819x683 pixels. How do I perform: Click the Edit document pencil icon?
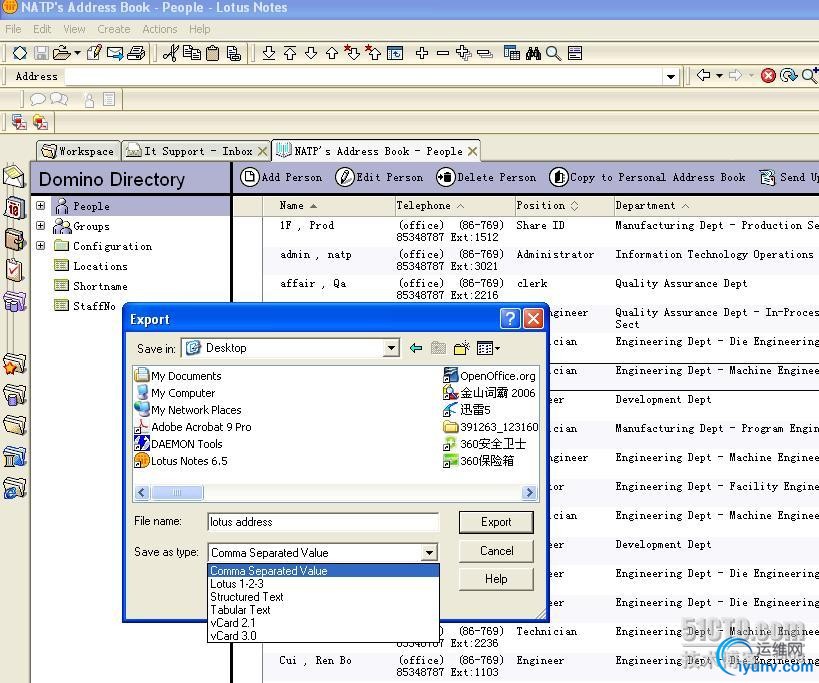click(x=95, y=53)
